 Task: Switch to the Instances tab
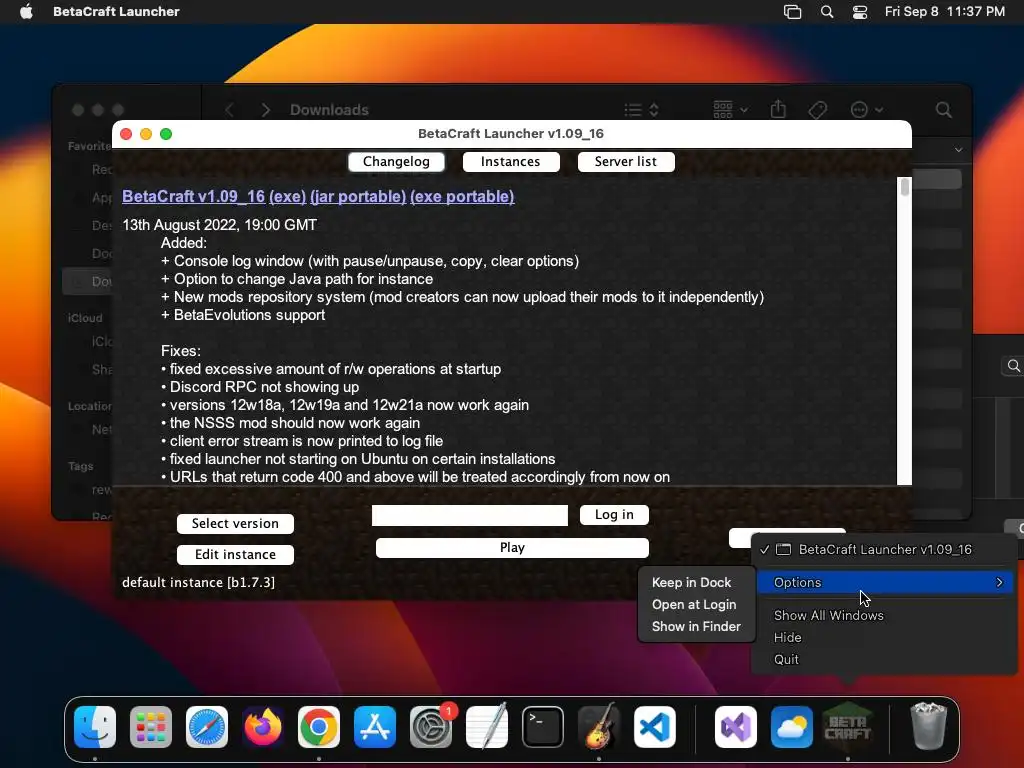[511, 161]
